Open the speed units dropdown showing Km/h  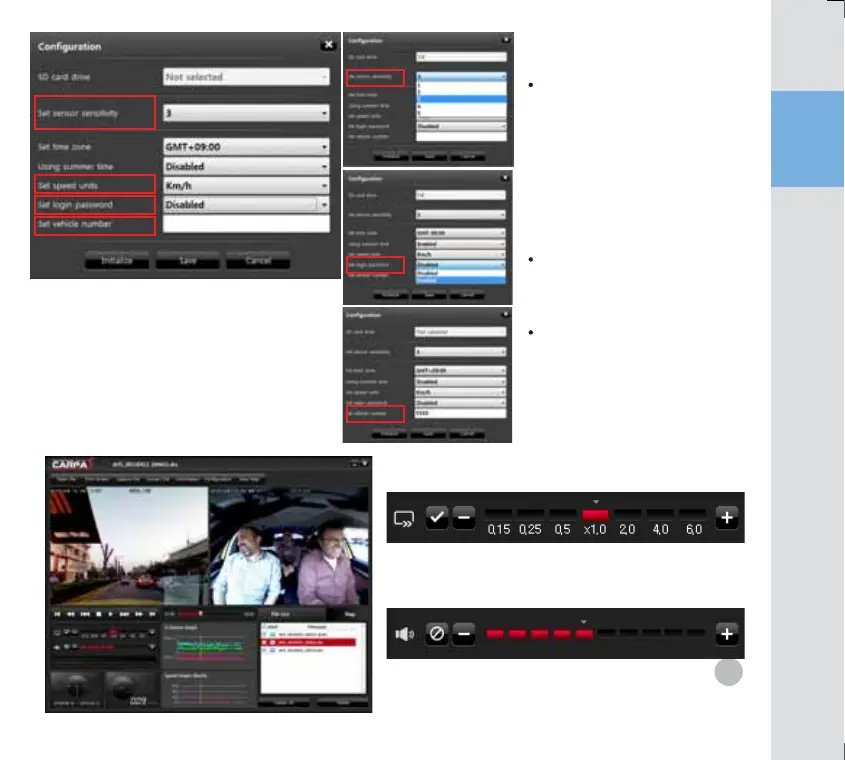pos(246,186)
